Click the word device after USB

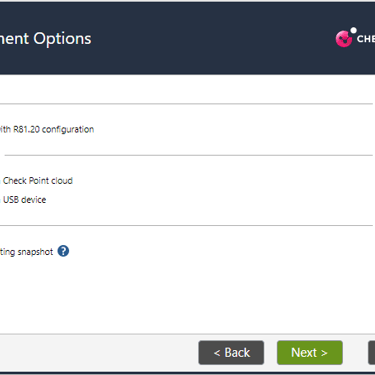coord(33,200)
